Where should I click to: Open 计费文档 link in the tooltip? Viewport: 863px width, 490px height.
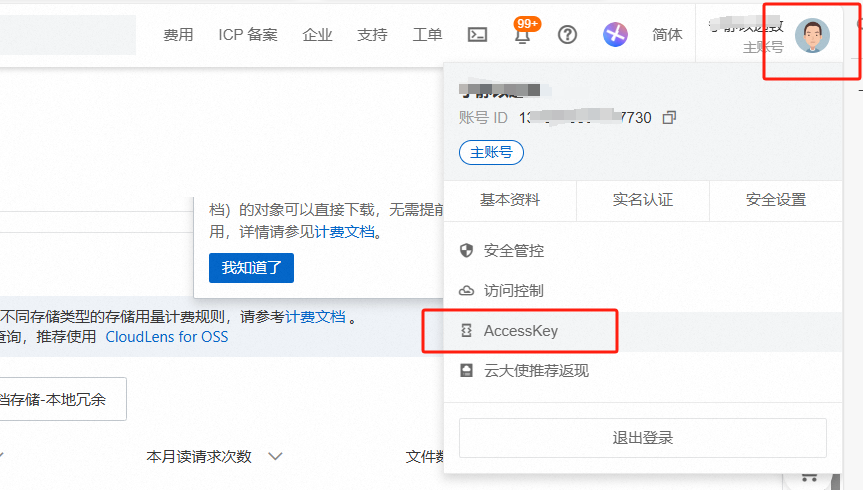point(345,232)
